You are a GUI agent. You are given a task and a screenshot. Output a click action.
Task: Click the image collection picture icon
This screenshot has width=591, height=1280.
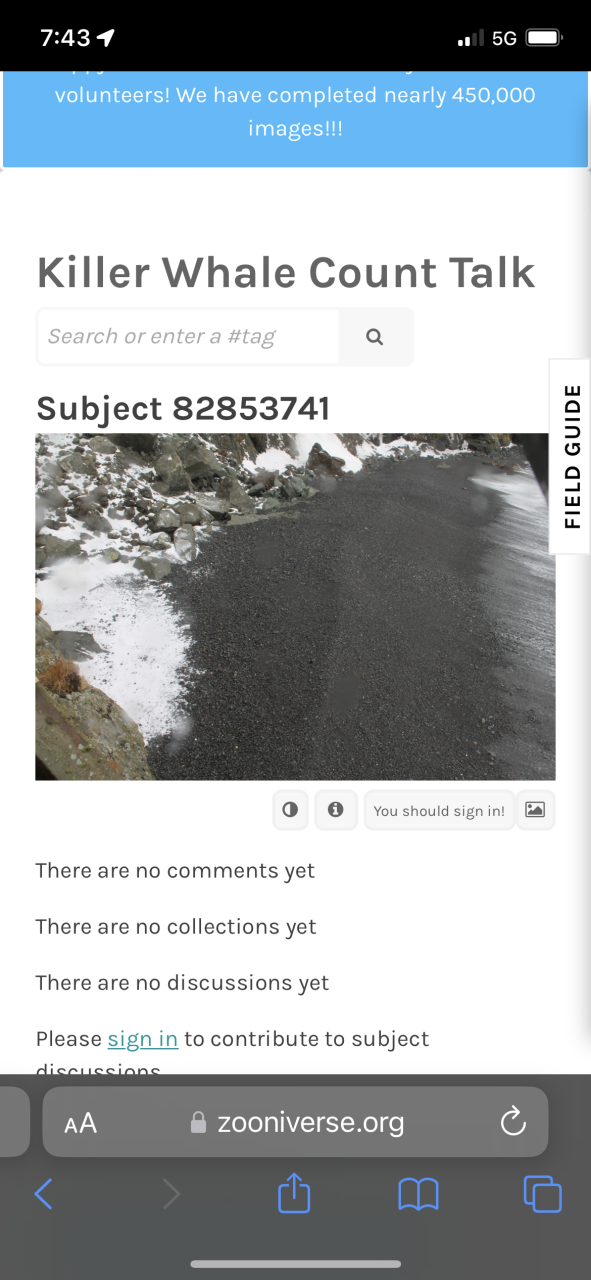click(x=535, y=810)
